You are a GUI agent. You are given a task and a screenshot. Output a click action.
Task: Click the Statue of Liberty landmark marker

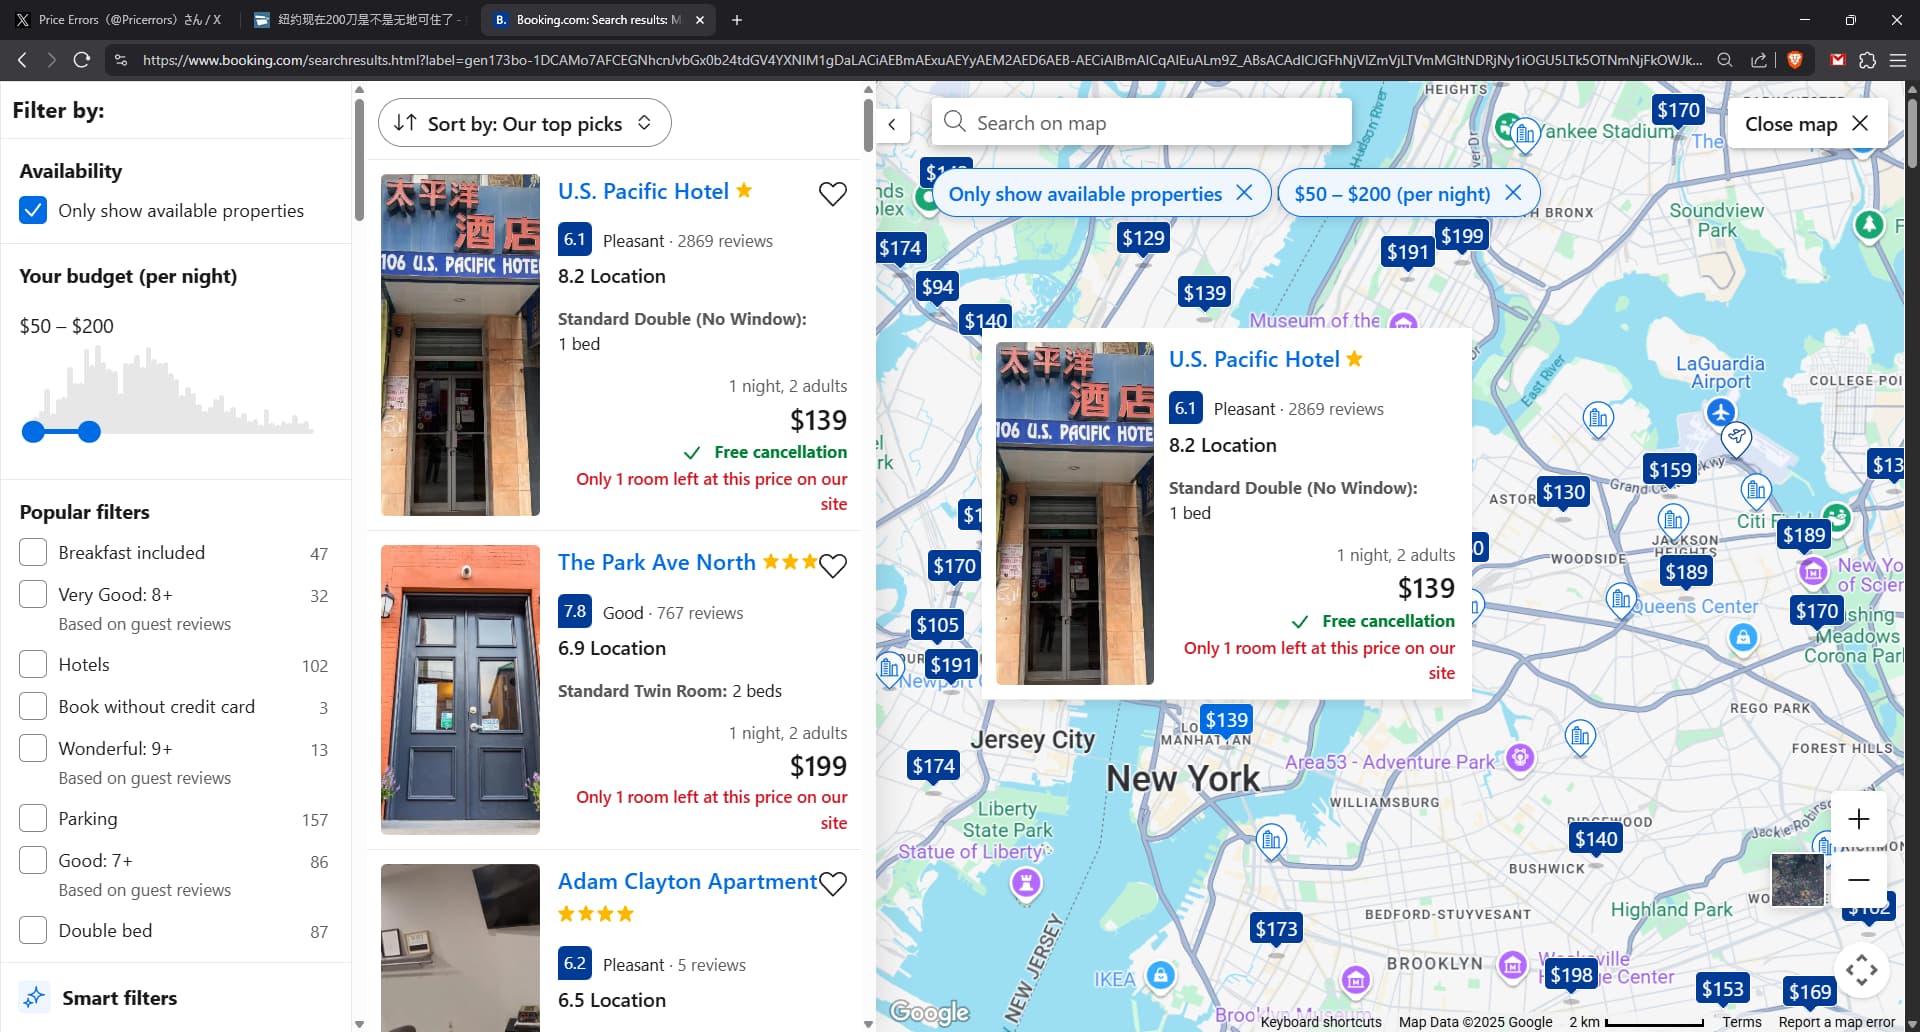(1026, 883)
